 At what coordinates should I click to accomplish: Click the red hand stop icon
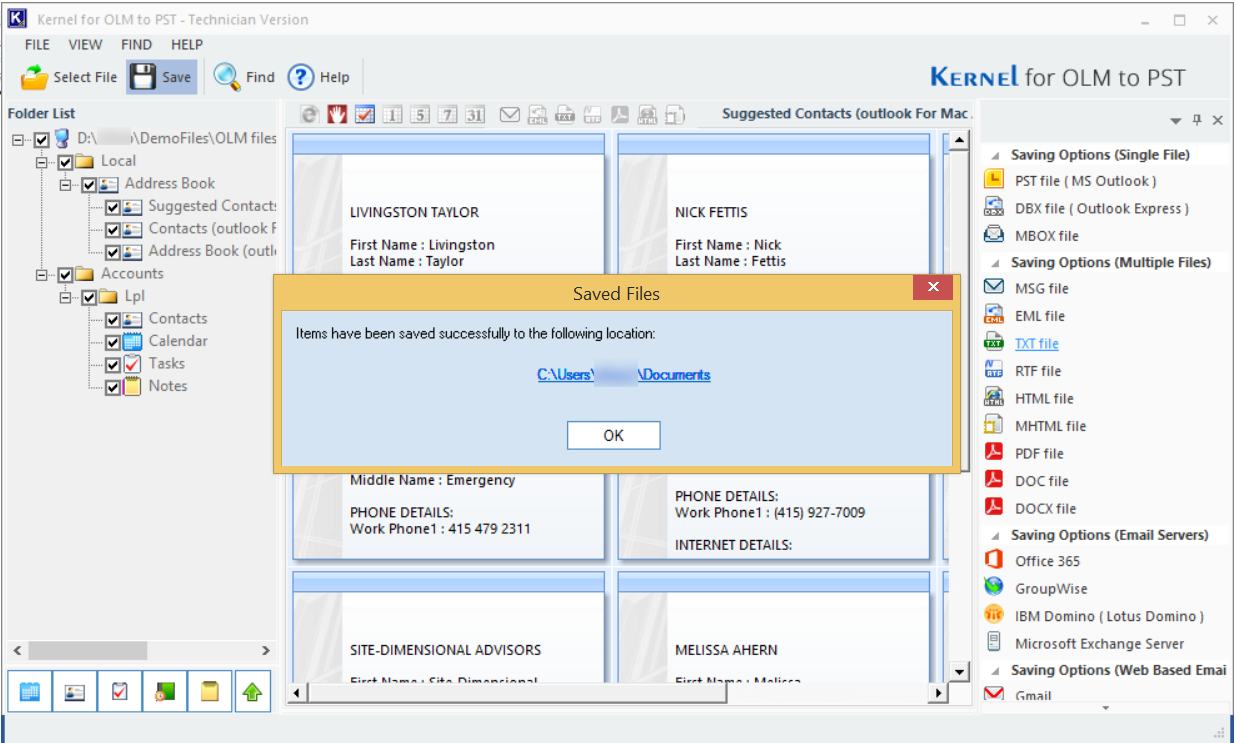(x=337, y=115)
